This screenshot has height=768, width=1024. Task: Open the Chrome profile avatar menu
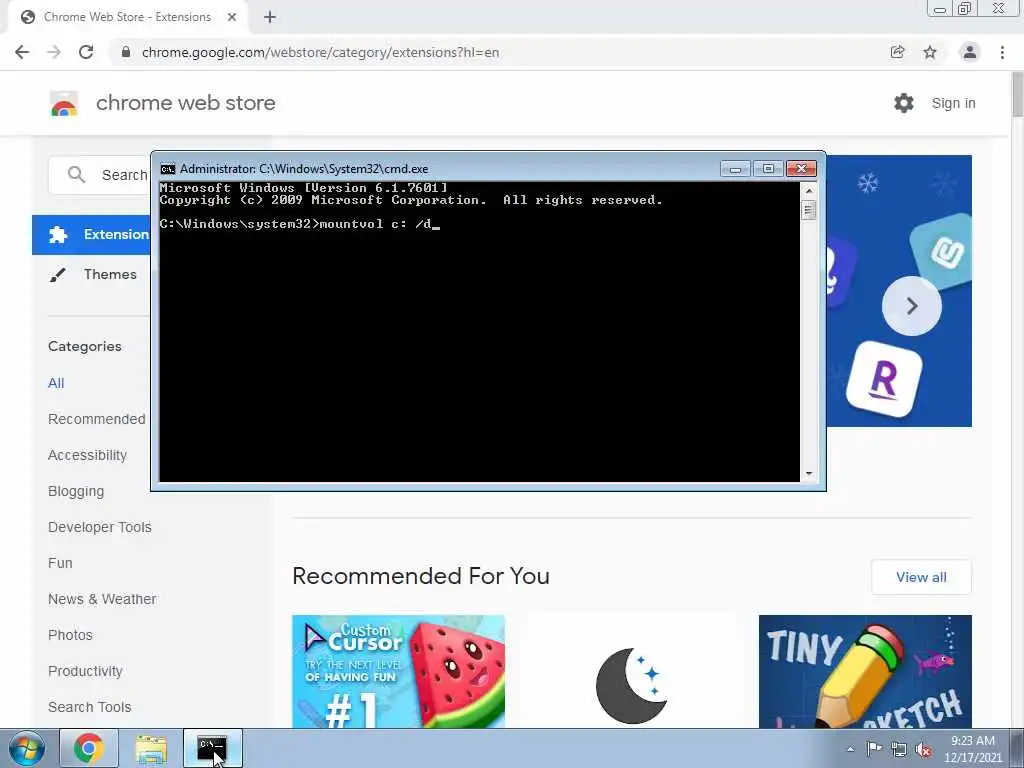tap(970, 52)
